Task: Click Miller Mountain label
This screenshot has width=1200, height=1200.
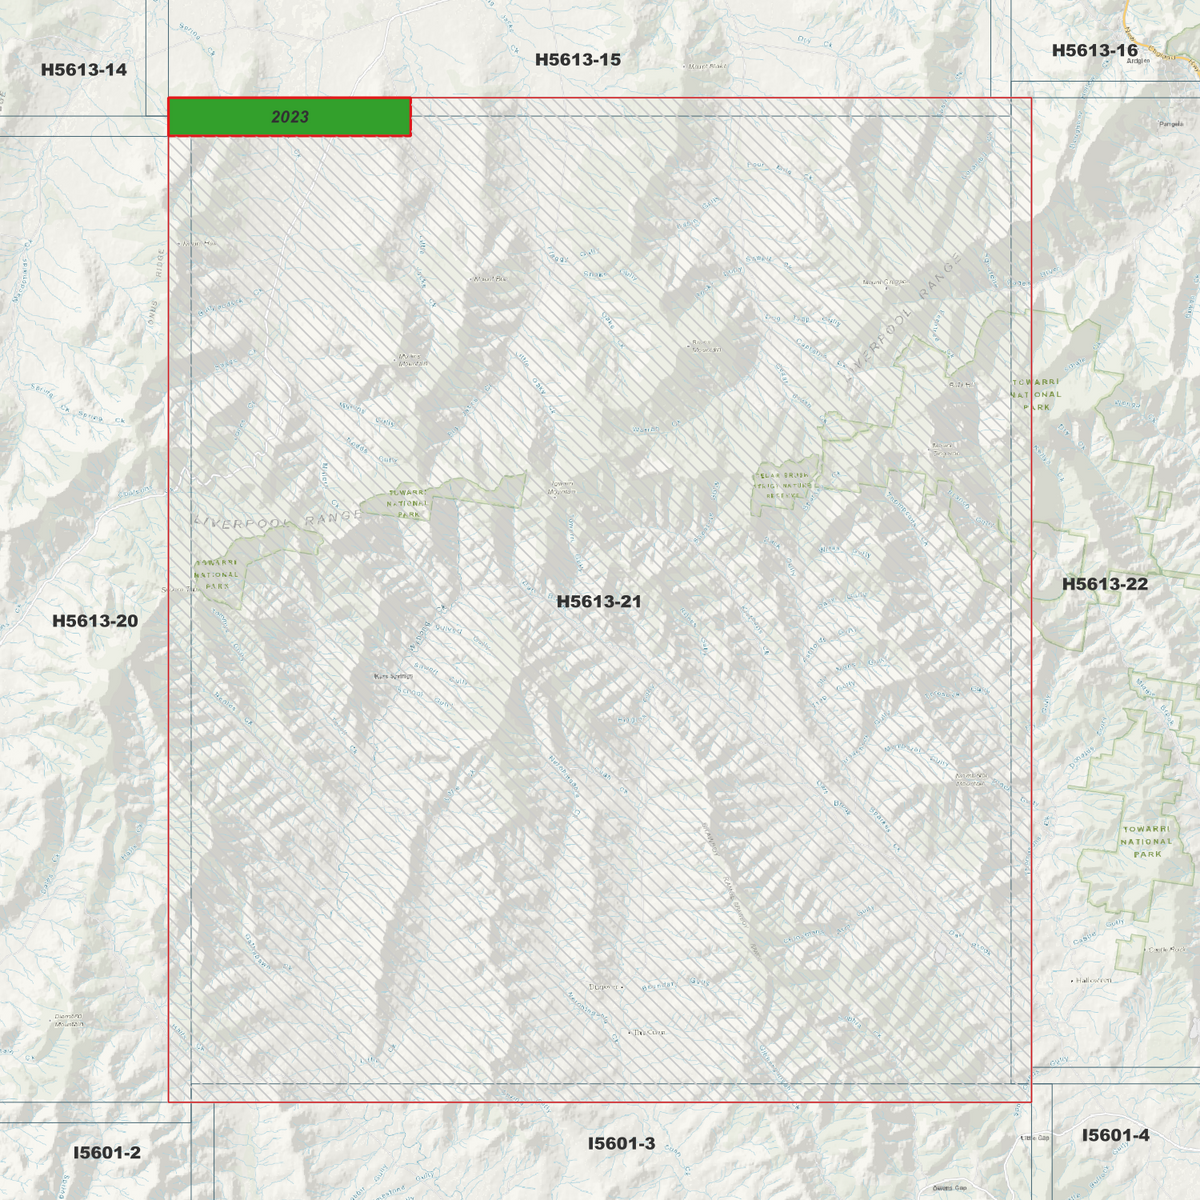Action: pyautogui.click(x=412, y=359)
